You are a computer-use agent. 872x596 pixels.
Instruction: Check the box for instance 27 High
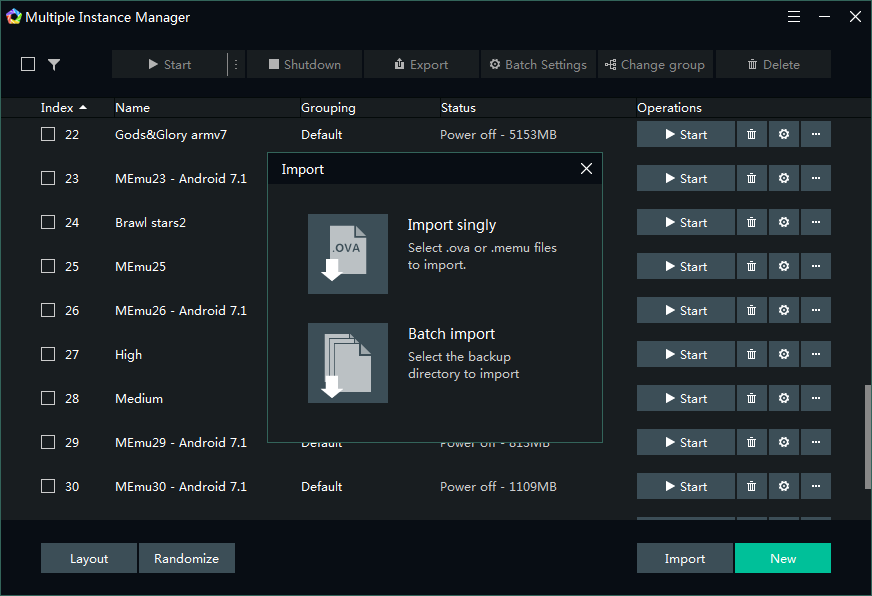point(48,354)
